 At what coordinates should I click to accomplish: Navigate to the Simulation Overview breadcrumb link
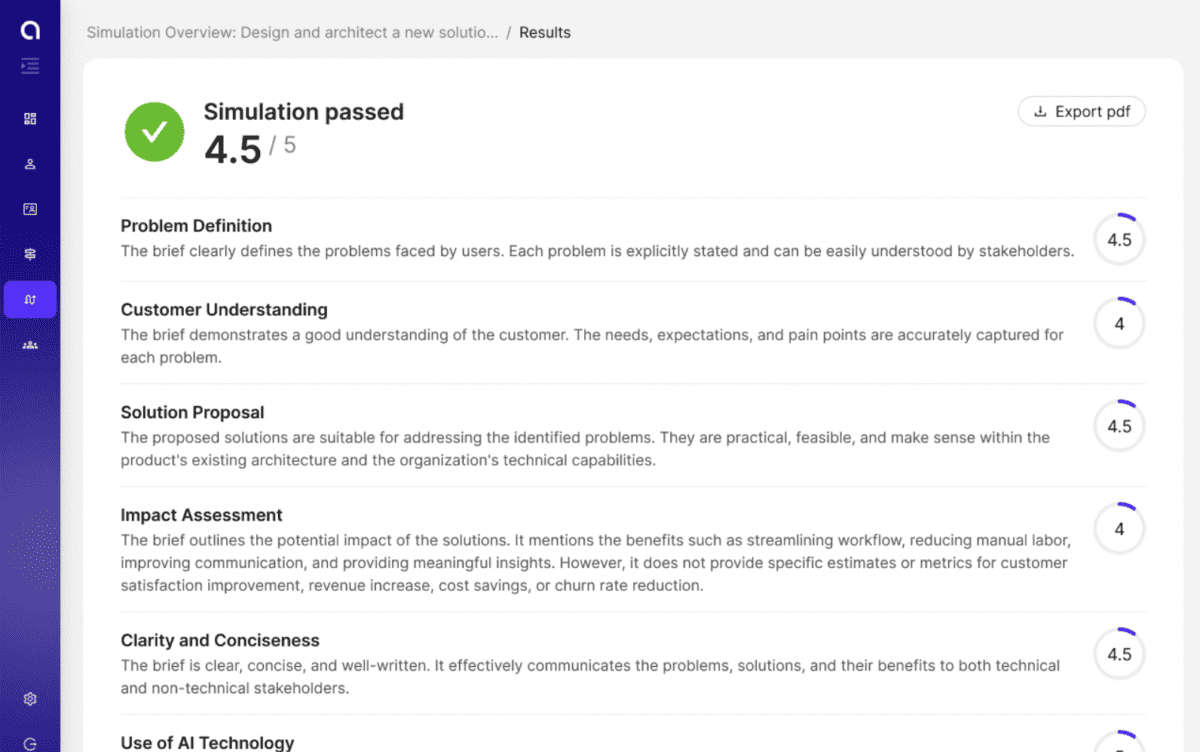pyautogui.click(x=292, y=32)
